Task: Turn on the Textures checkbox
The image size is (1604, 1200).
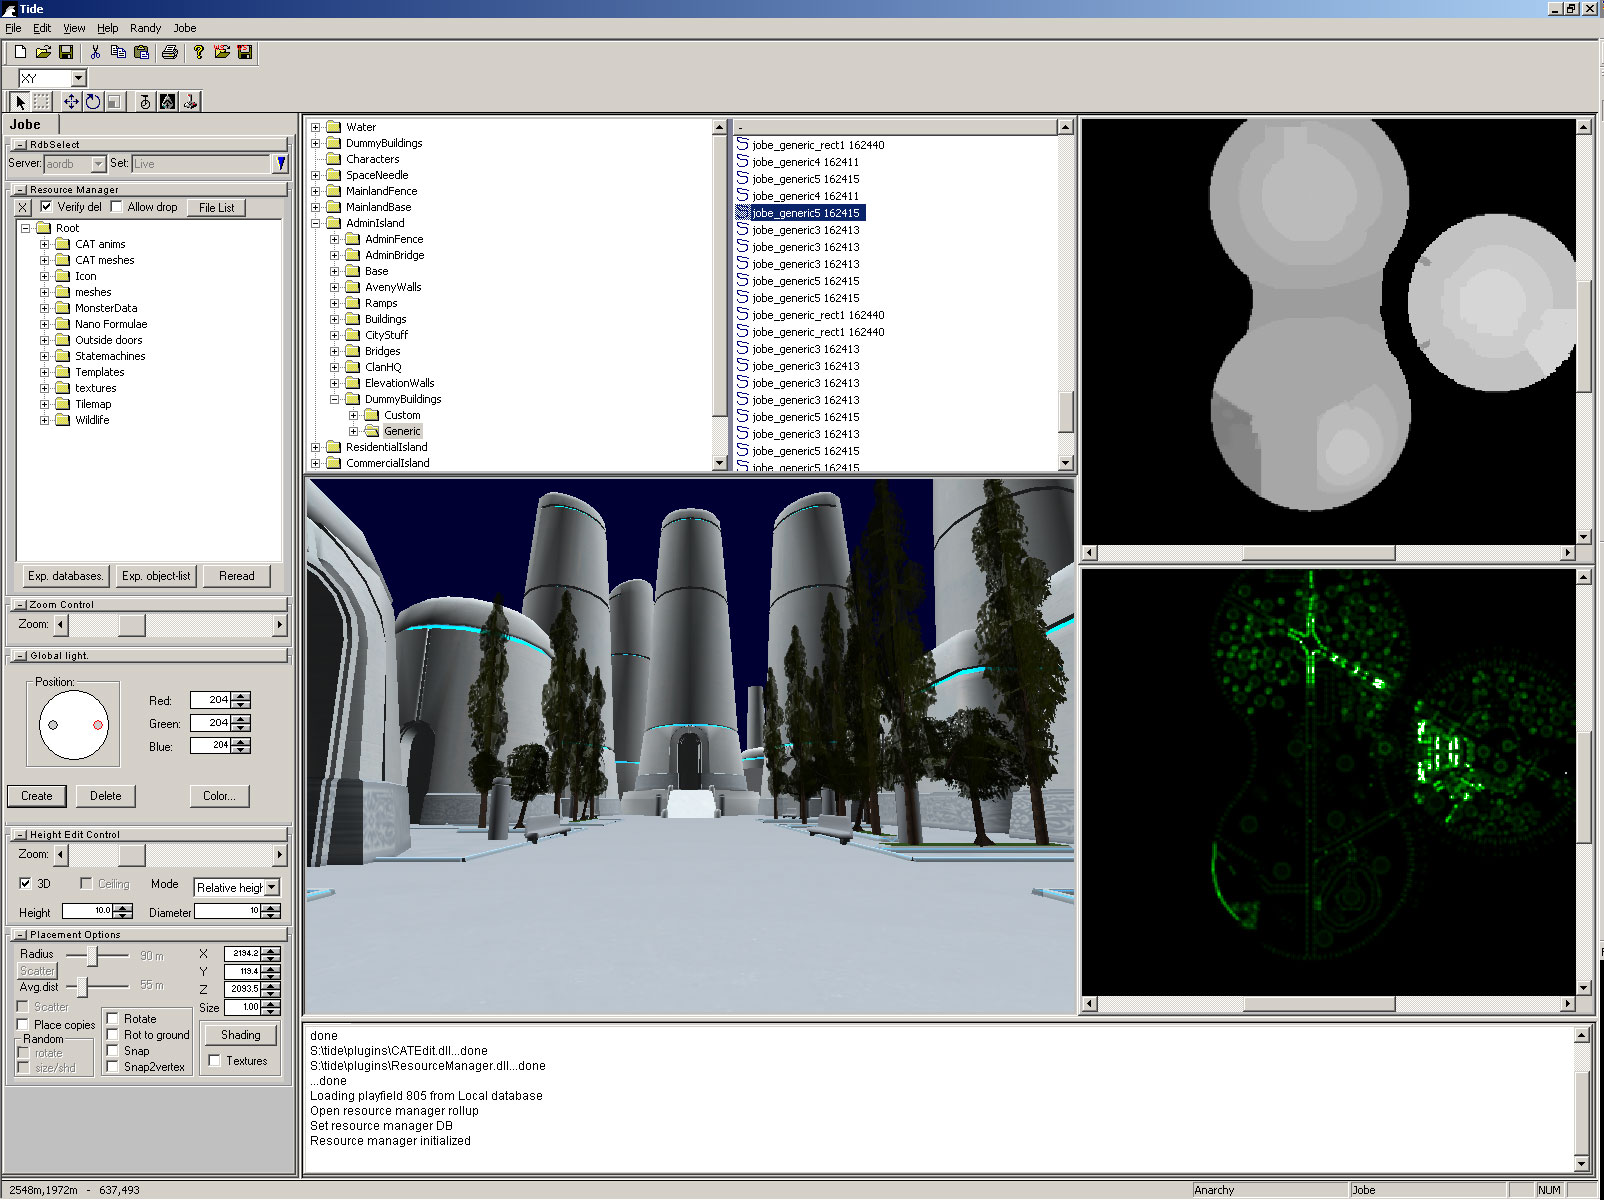Action: tap(215, 1061)
